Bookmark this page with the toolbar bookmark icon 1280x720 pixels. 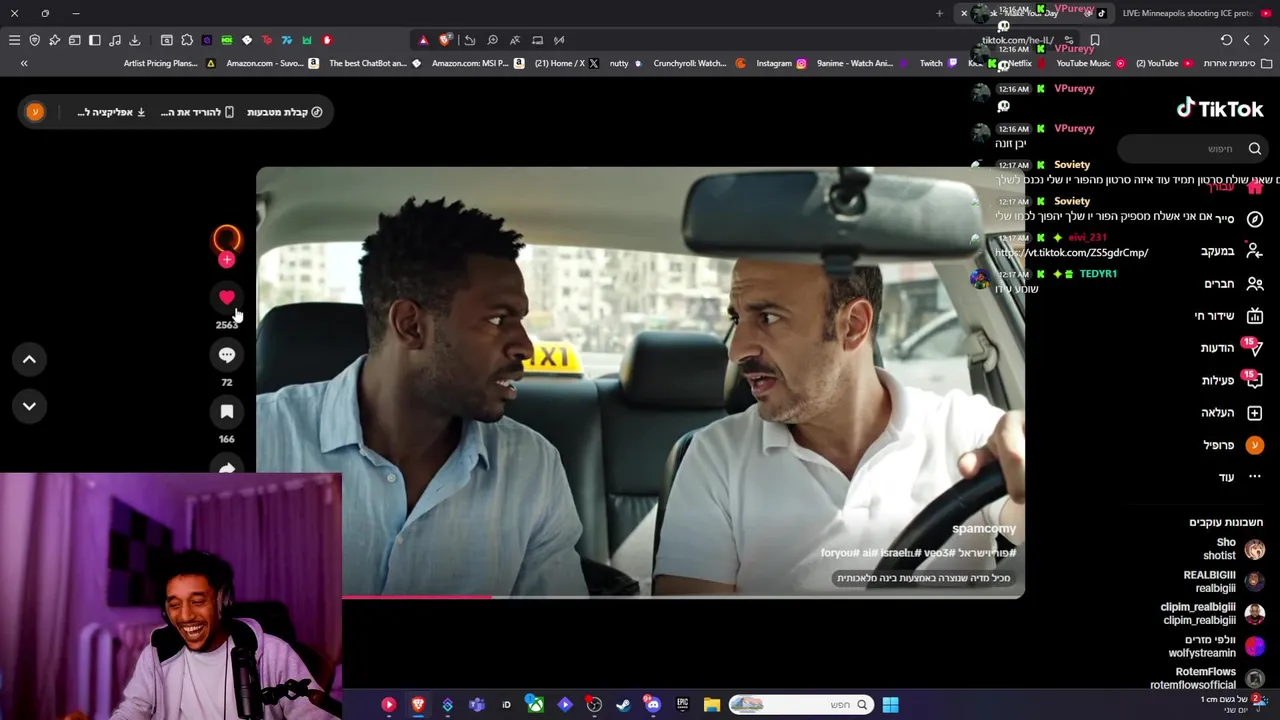1095,40
